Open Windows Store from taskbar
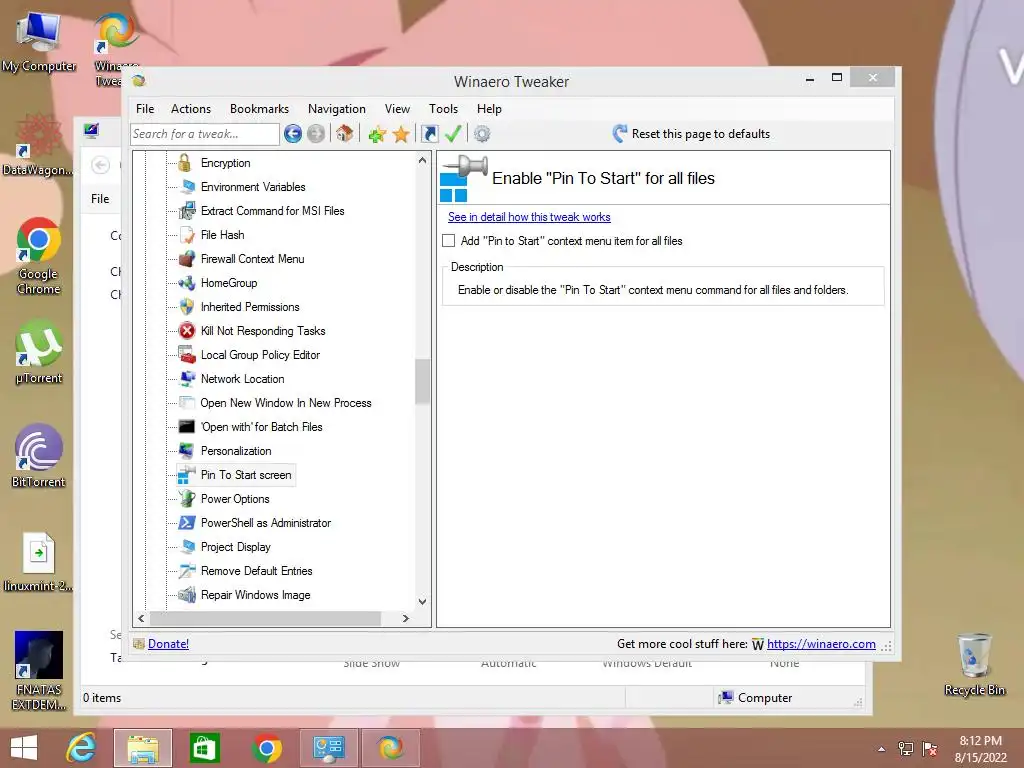This screenshot has height=768, width=1024. [x=204, y=748]
